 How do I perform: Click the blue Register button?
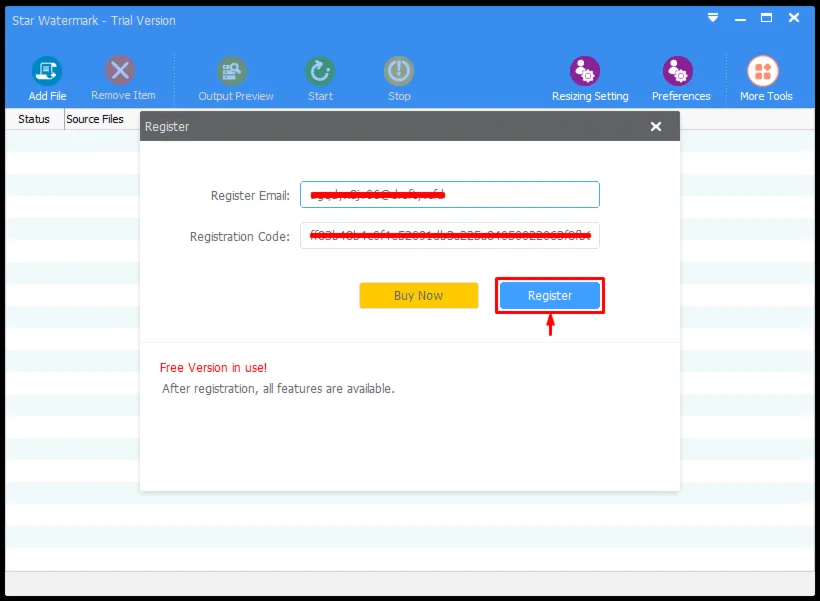tap(550, 296)
